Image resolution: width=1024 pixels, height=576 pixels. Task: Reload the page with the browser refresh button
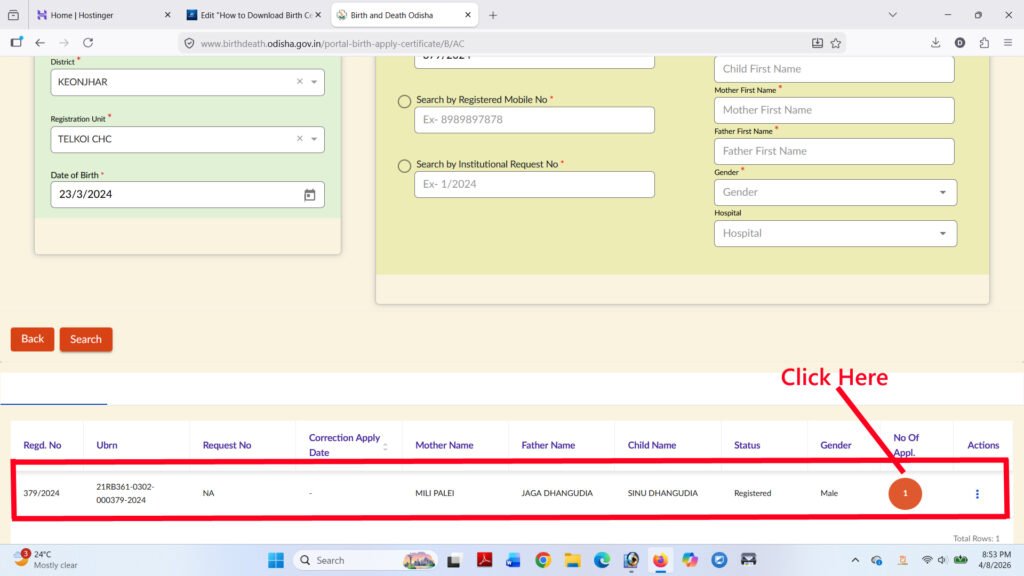click(88, 43)
